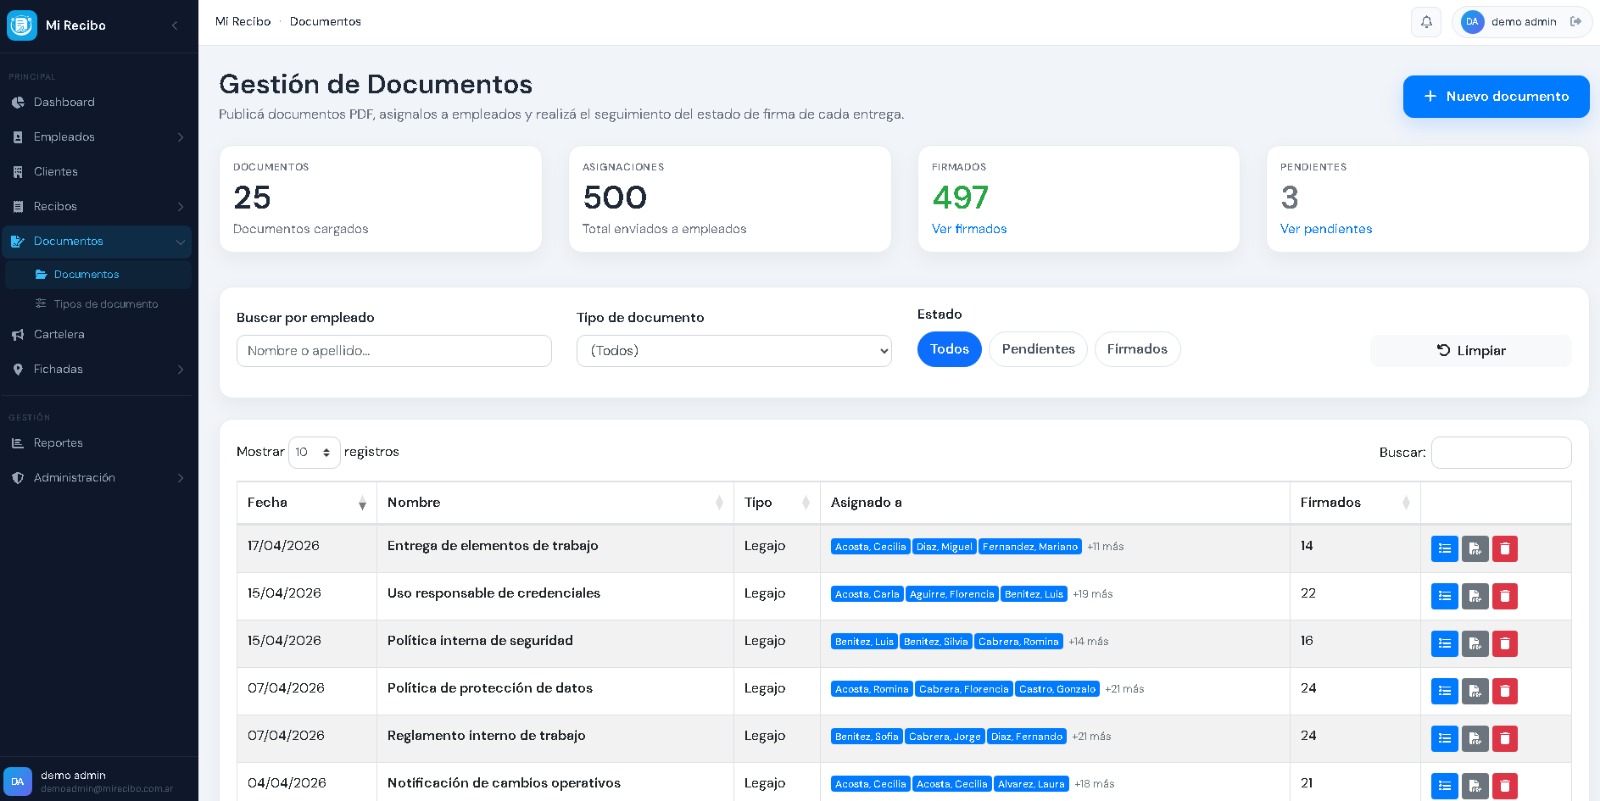1600x801 pixels.
Task: Expand the Recibos sidebar menu
Action: [x=98, y=206]
